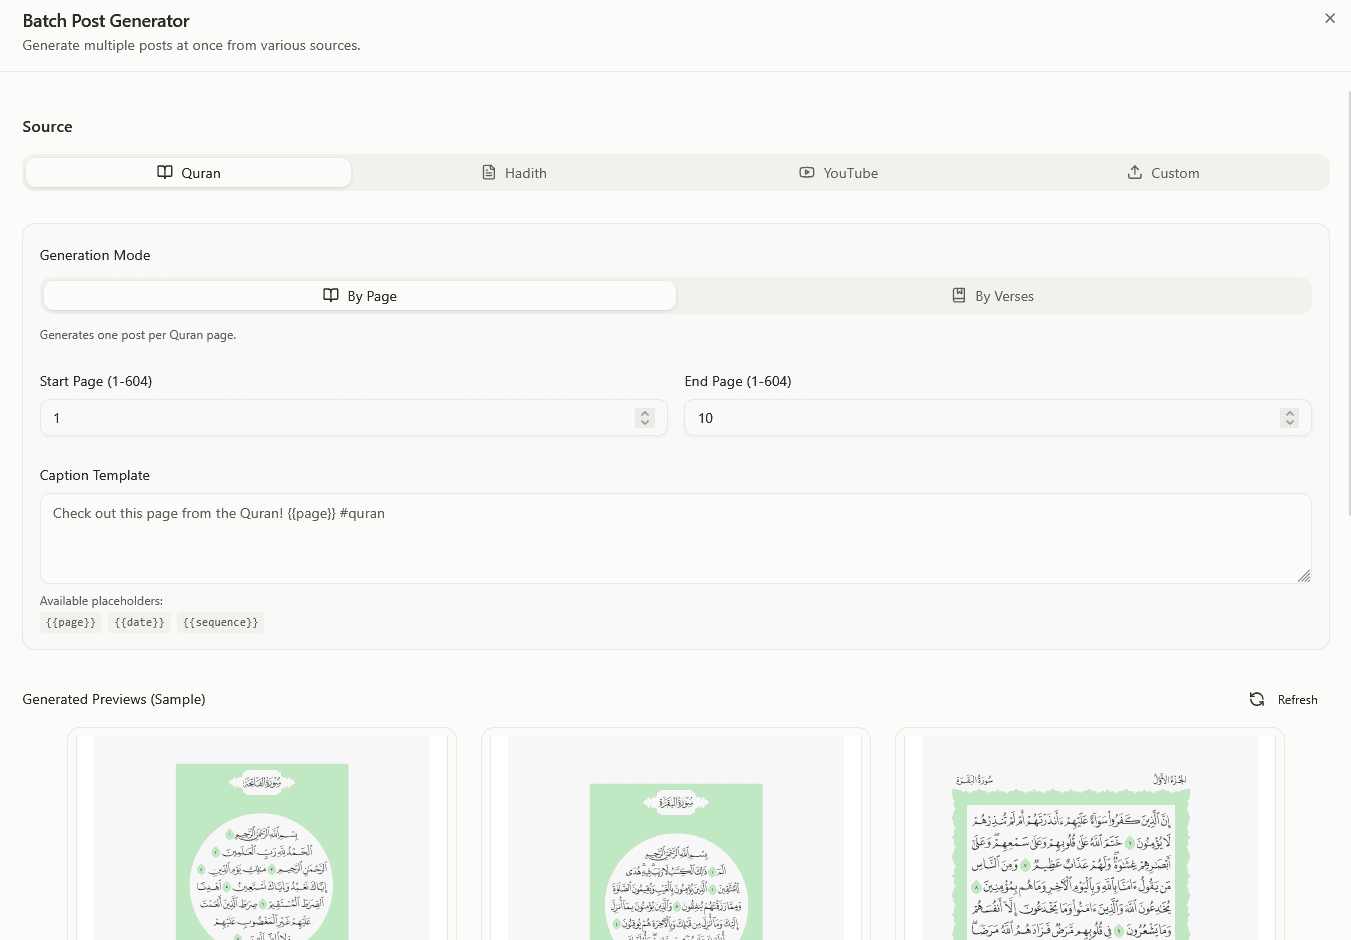This screenshot has width=1351, height=940.
Task: Increment End Page with its stepper control
Action: pos(1289,413)
